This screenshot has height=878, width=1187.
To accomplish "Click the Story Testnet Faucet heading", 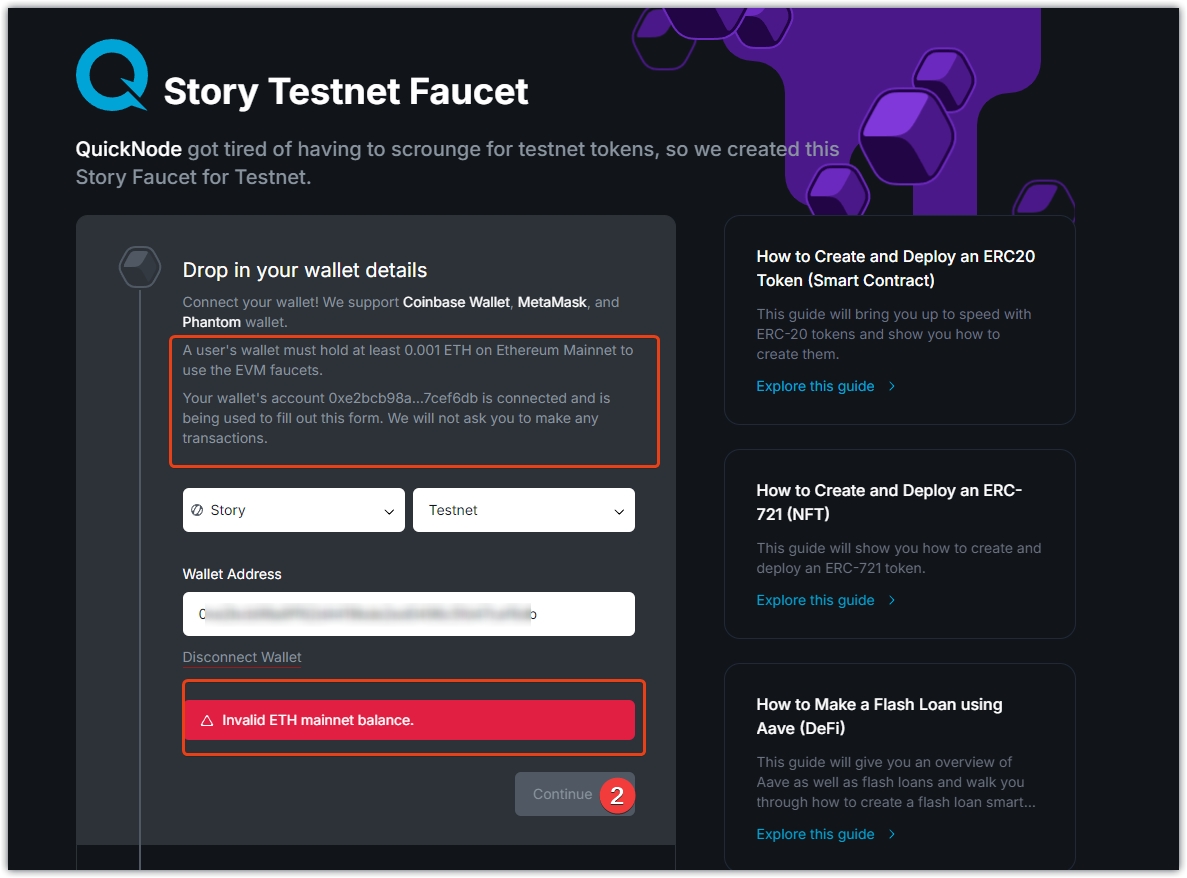I will pyautogui.click(x=346, y=91).
